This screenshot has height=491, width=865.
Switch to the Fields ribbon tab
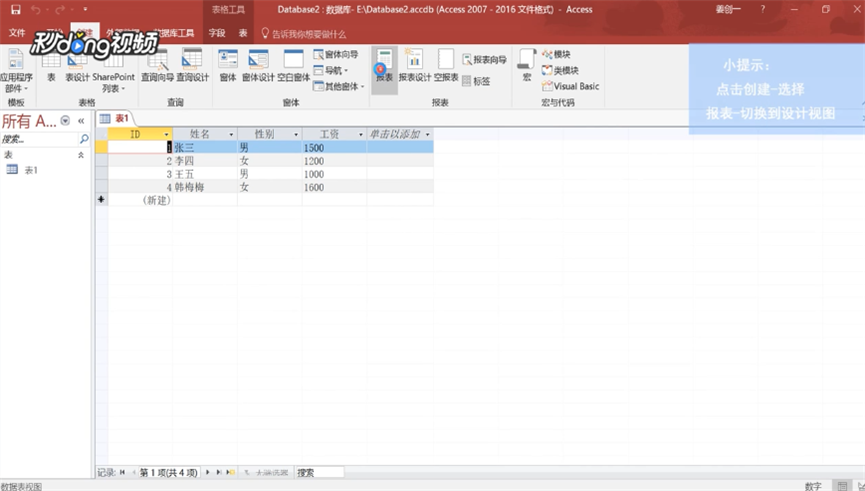click(217, 33)
